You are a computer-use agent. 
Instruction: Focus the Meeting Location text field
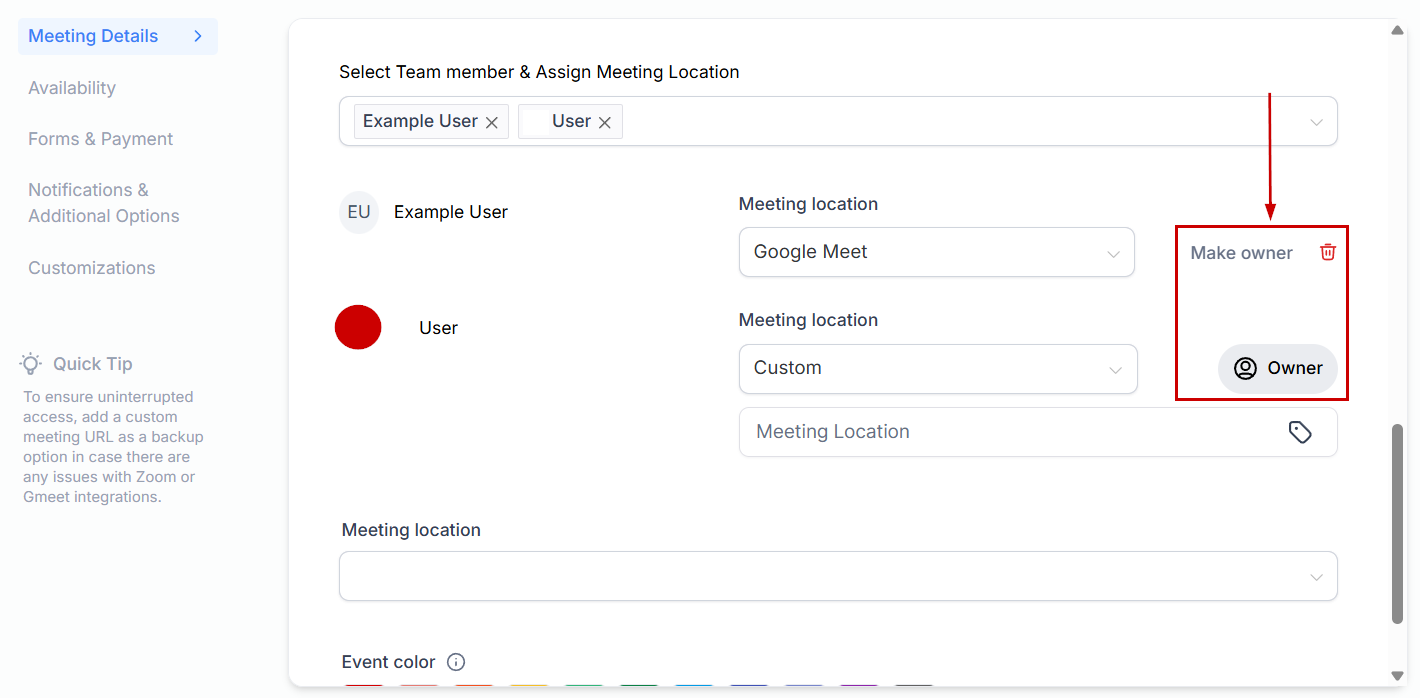[1038, 432]
